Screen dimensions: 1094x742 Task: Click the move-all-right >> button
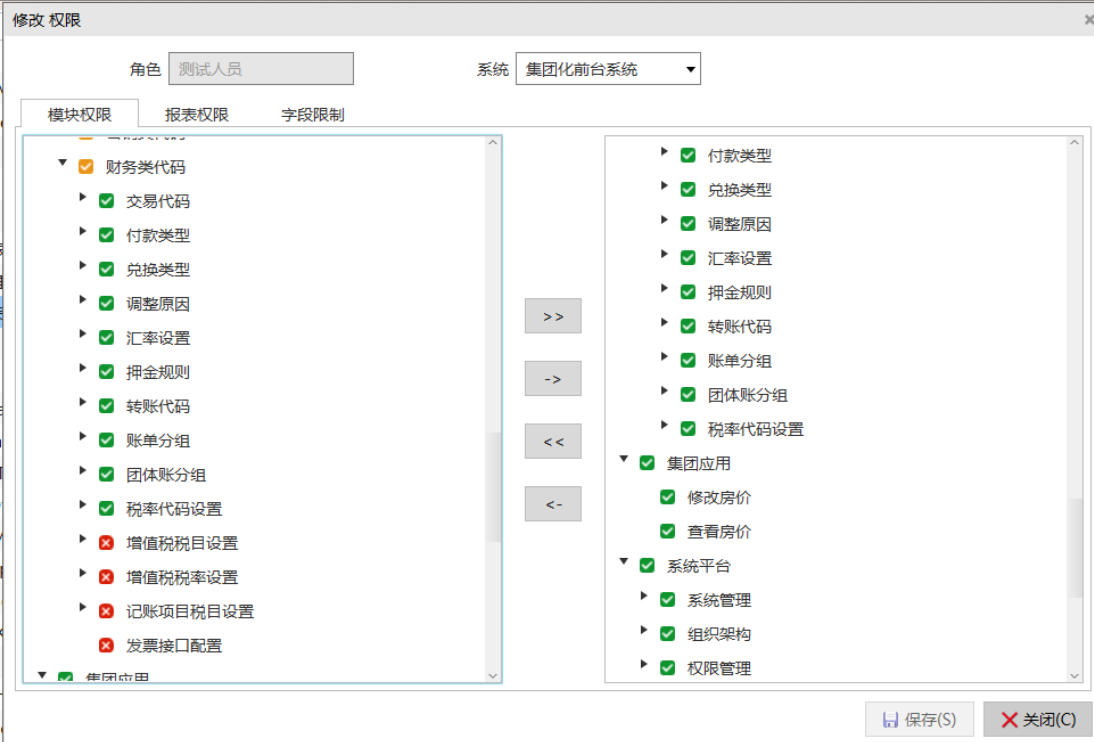552,316
